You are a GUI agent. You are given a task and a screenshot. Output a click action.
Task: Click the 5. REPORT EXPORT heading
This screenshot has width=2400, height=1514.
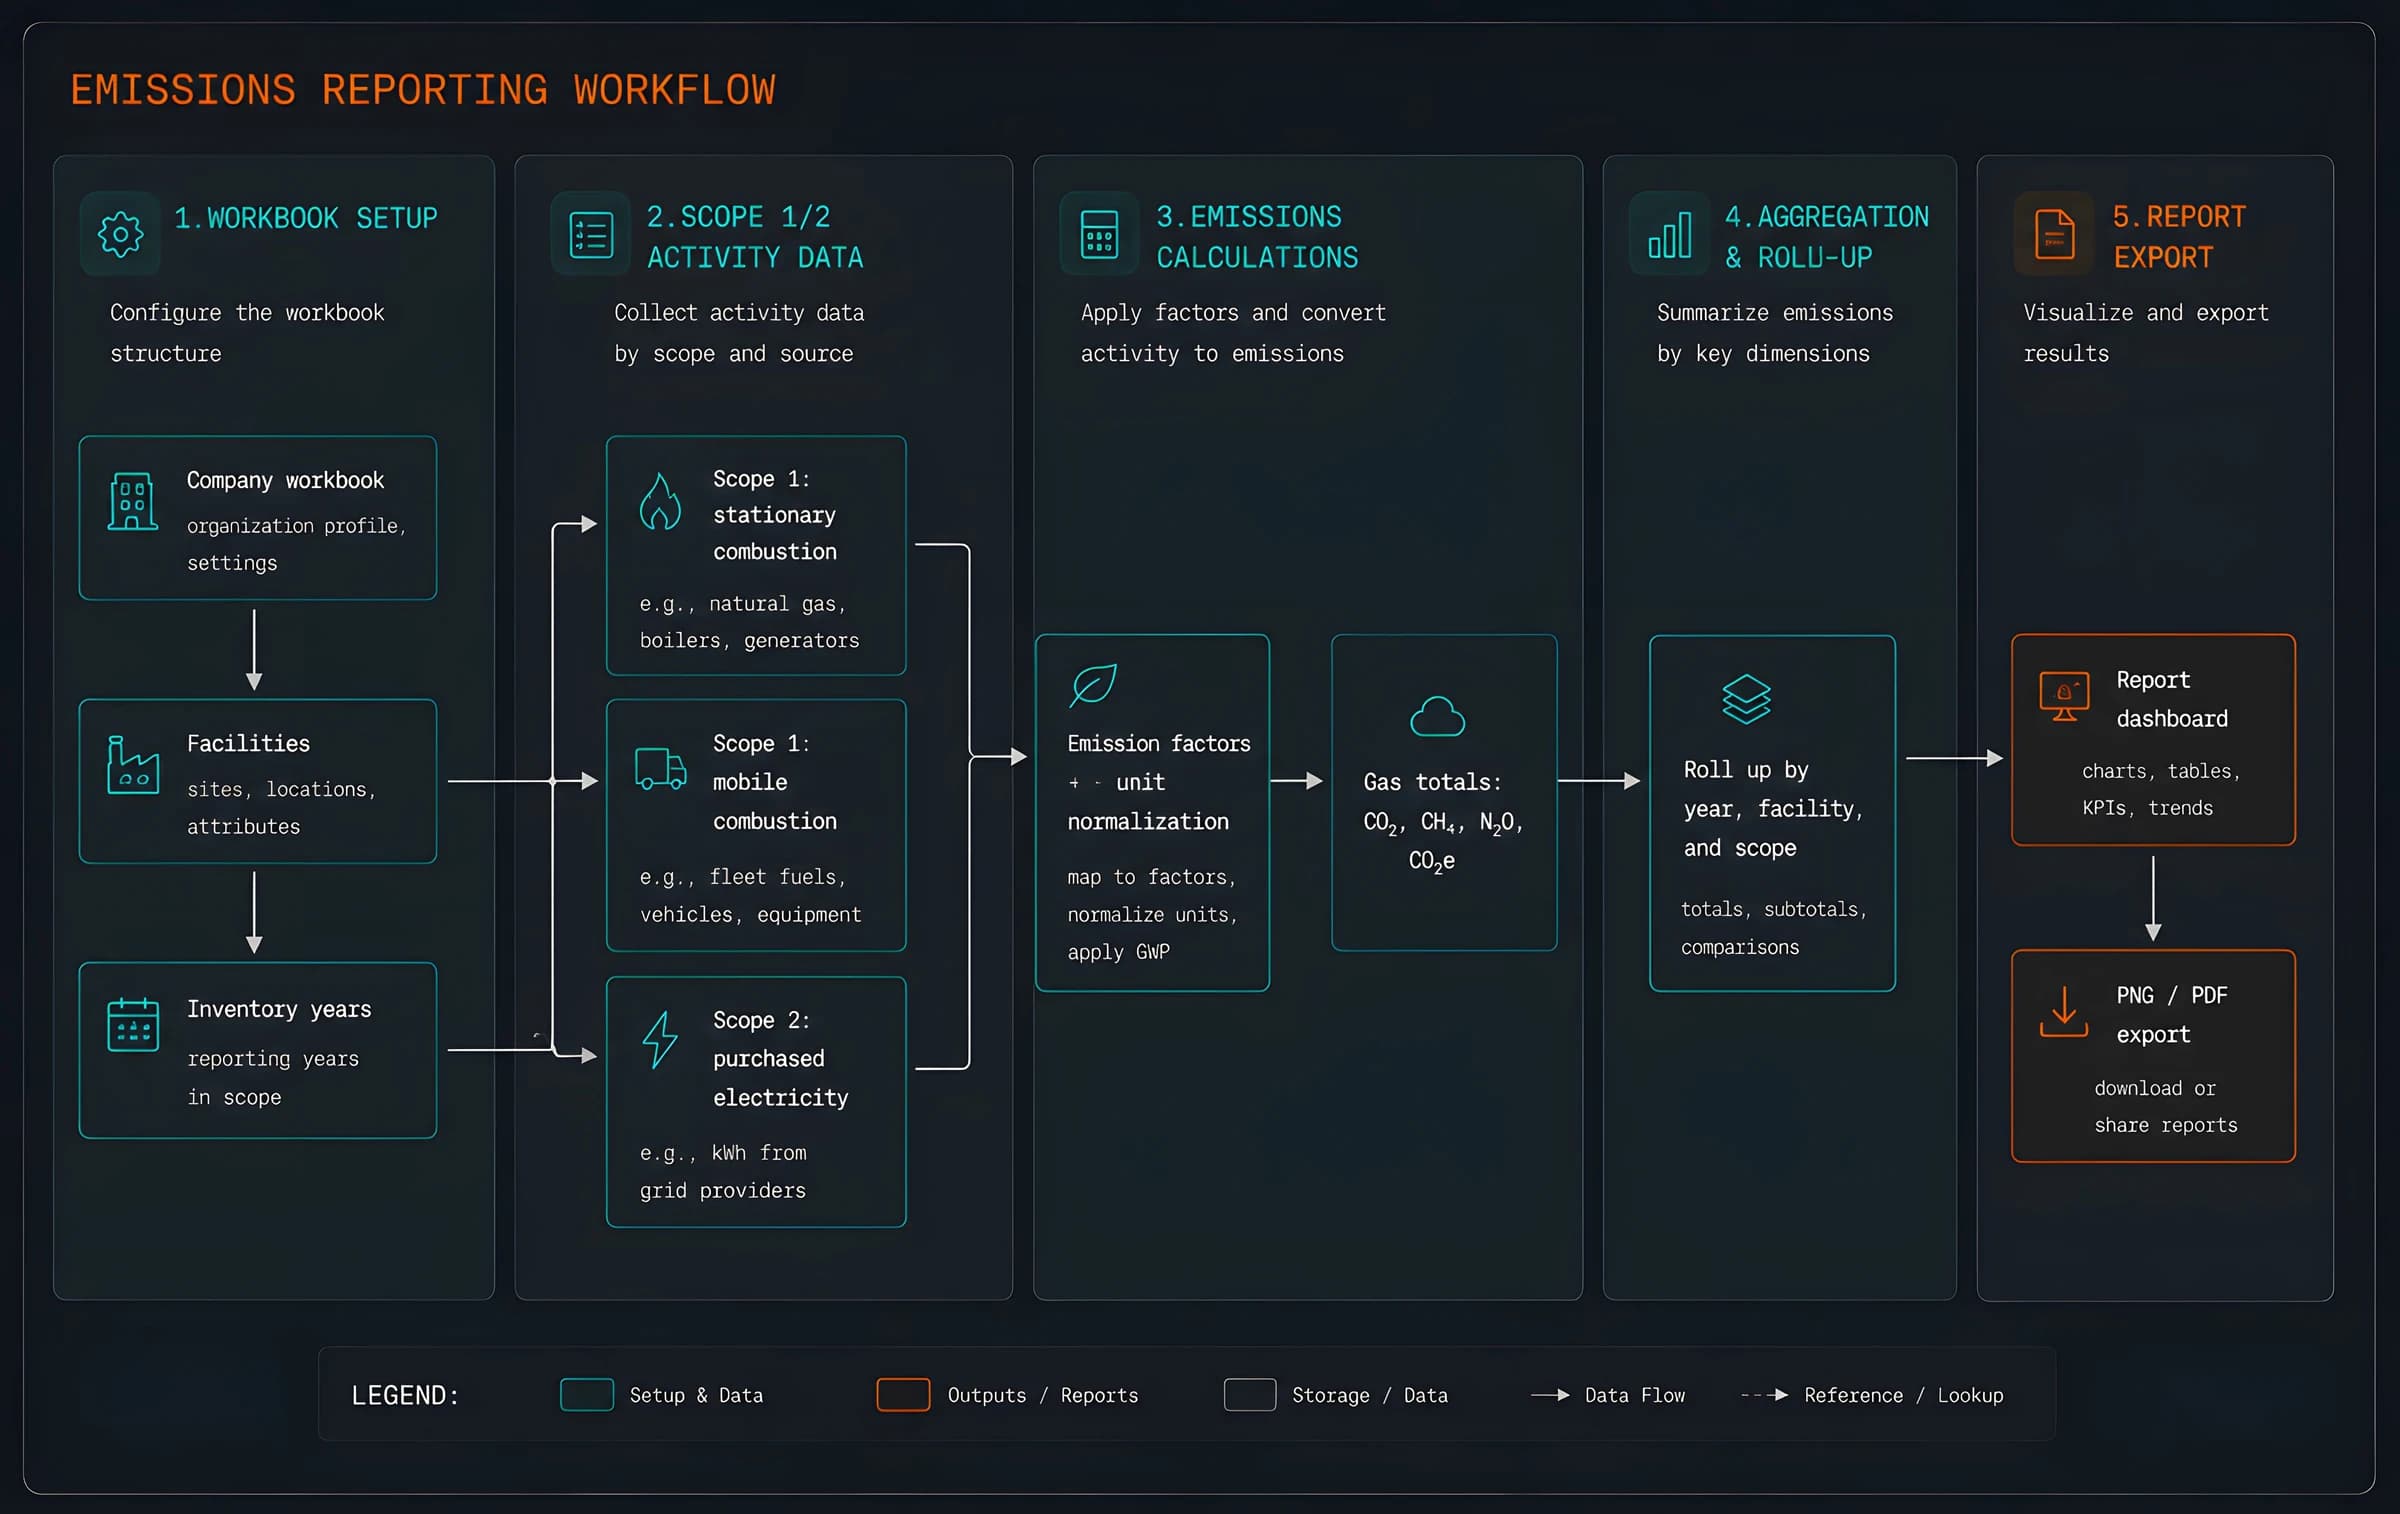pyautogui.click(x=2180, y=237)
